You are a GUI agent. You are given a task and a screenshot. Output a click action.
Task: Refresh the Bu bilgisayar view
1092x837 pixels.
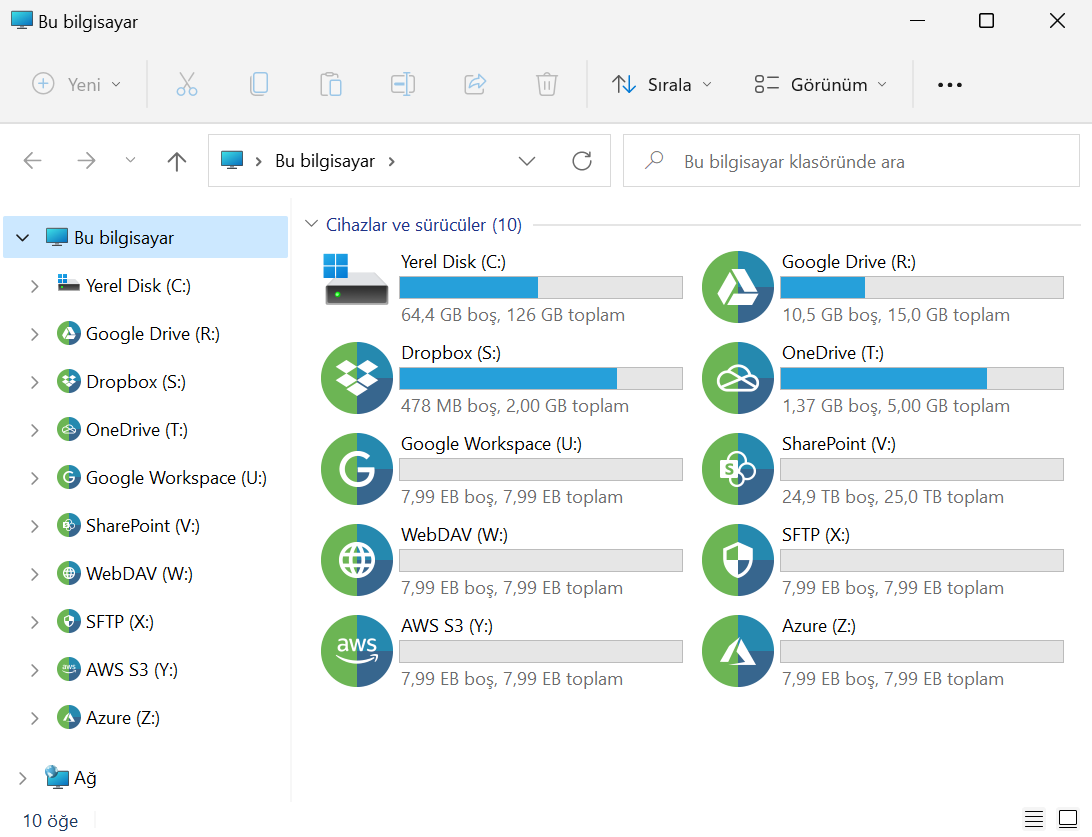(582, 161)
